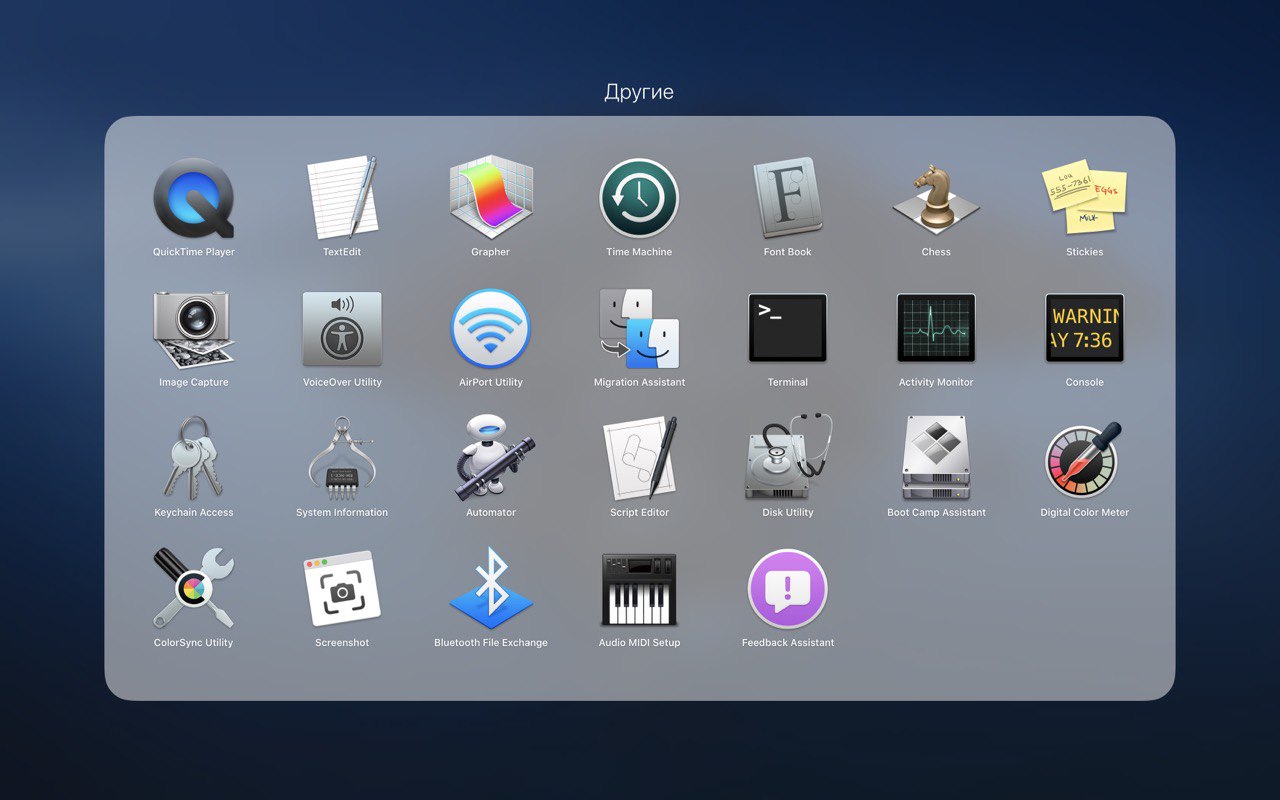
Task: Open the Migration Assistant icon
Action: [x=639, y=329]
